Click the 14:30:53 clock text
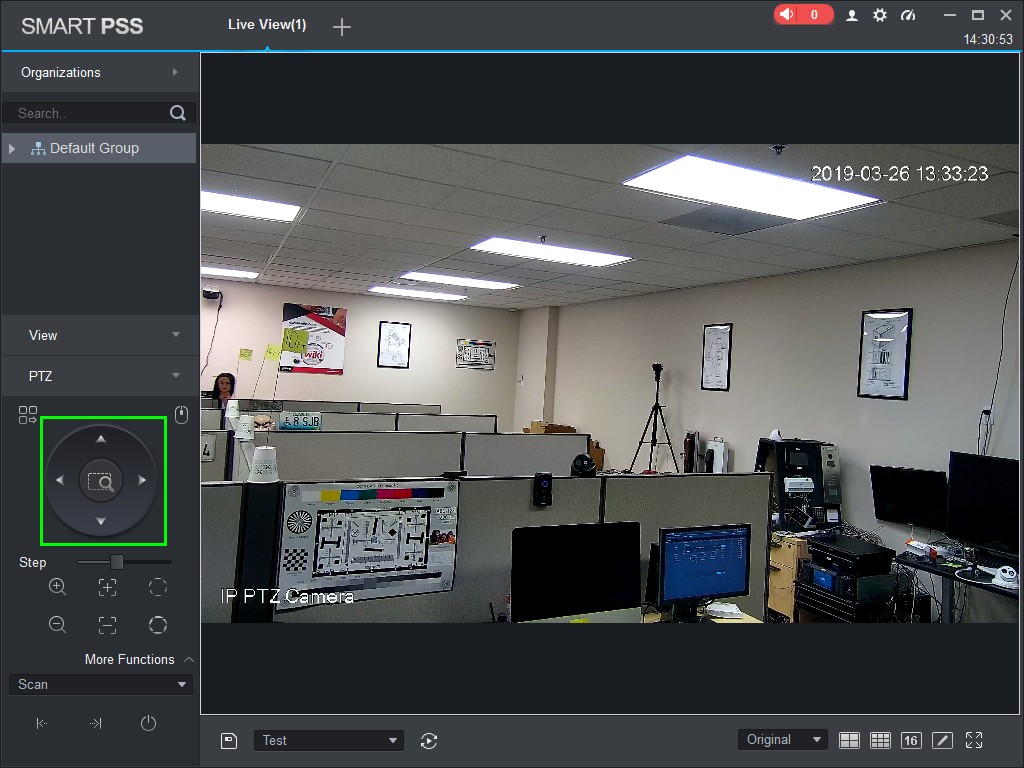1024x768 pixels. (x=988, y=39)
